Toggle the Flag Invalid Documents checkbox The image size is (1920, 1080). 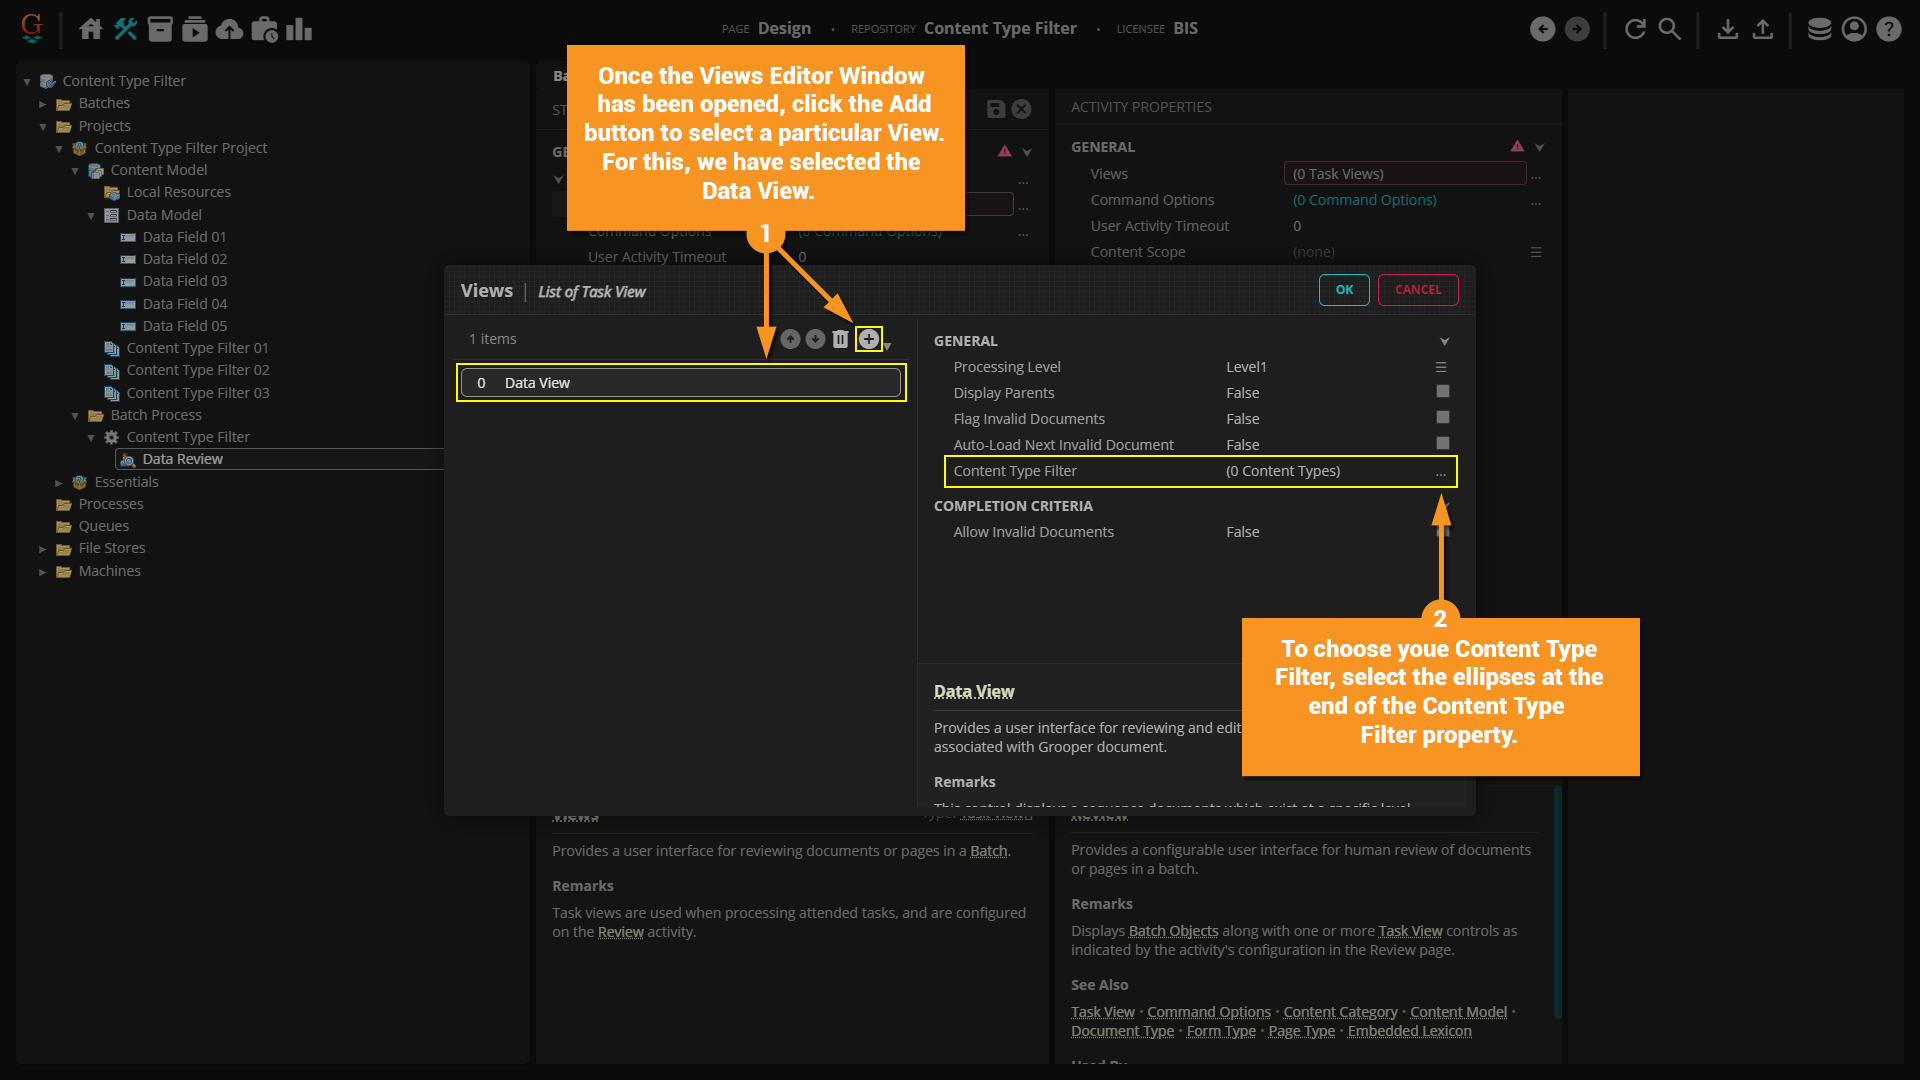1442,418
